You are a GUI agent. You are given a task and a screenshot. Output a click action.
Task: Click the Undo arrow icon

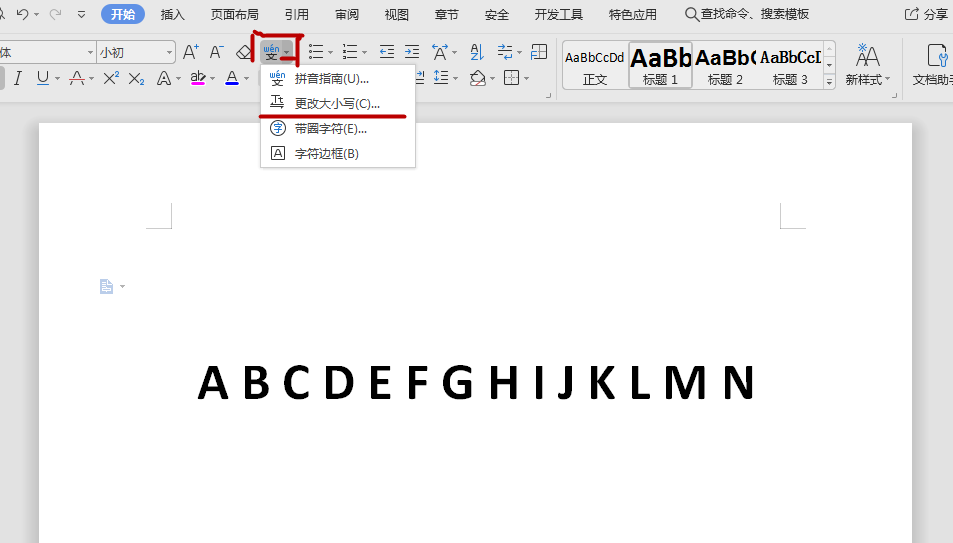point(22,13)
